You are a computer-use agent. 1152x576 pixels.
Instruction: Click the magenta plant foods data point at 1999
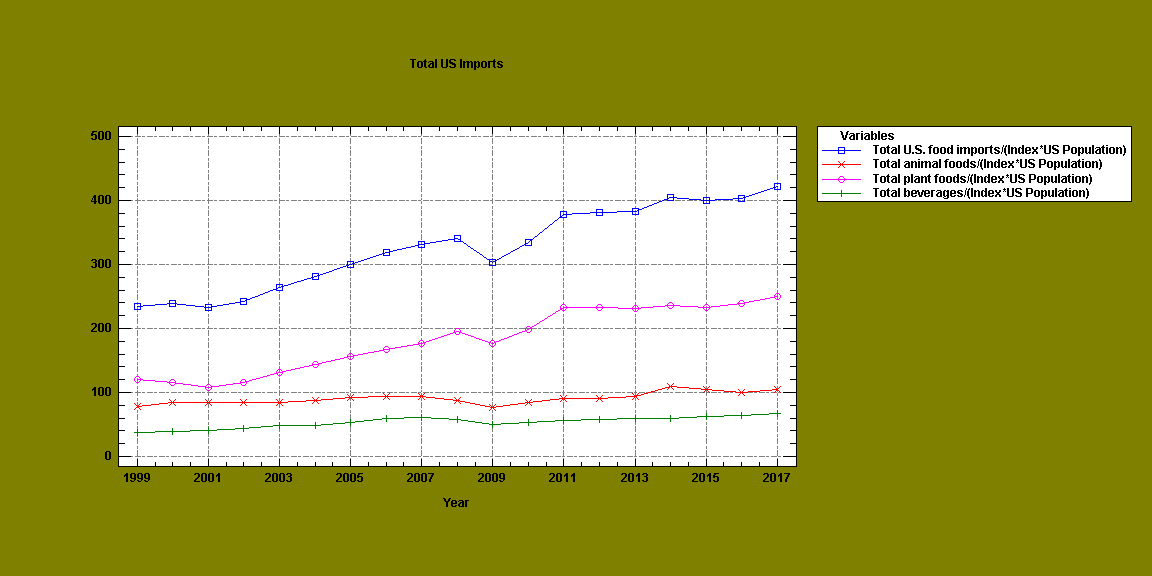tap(137, 379)
